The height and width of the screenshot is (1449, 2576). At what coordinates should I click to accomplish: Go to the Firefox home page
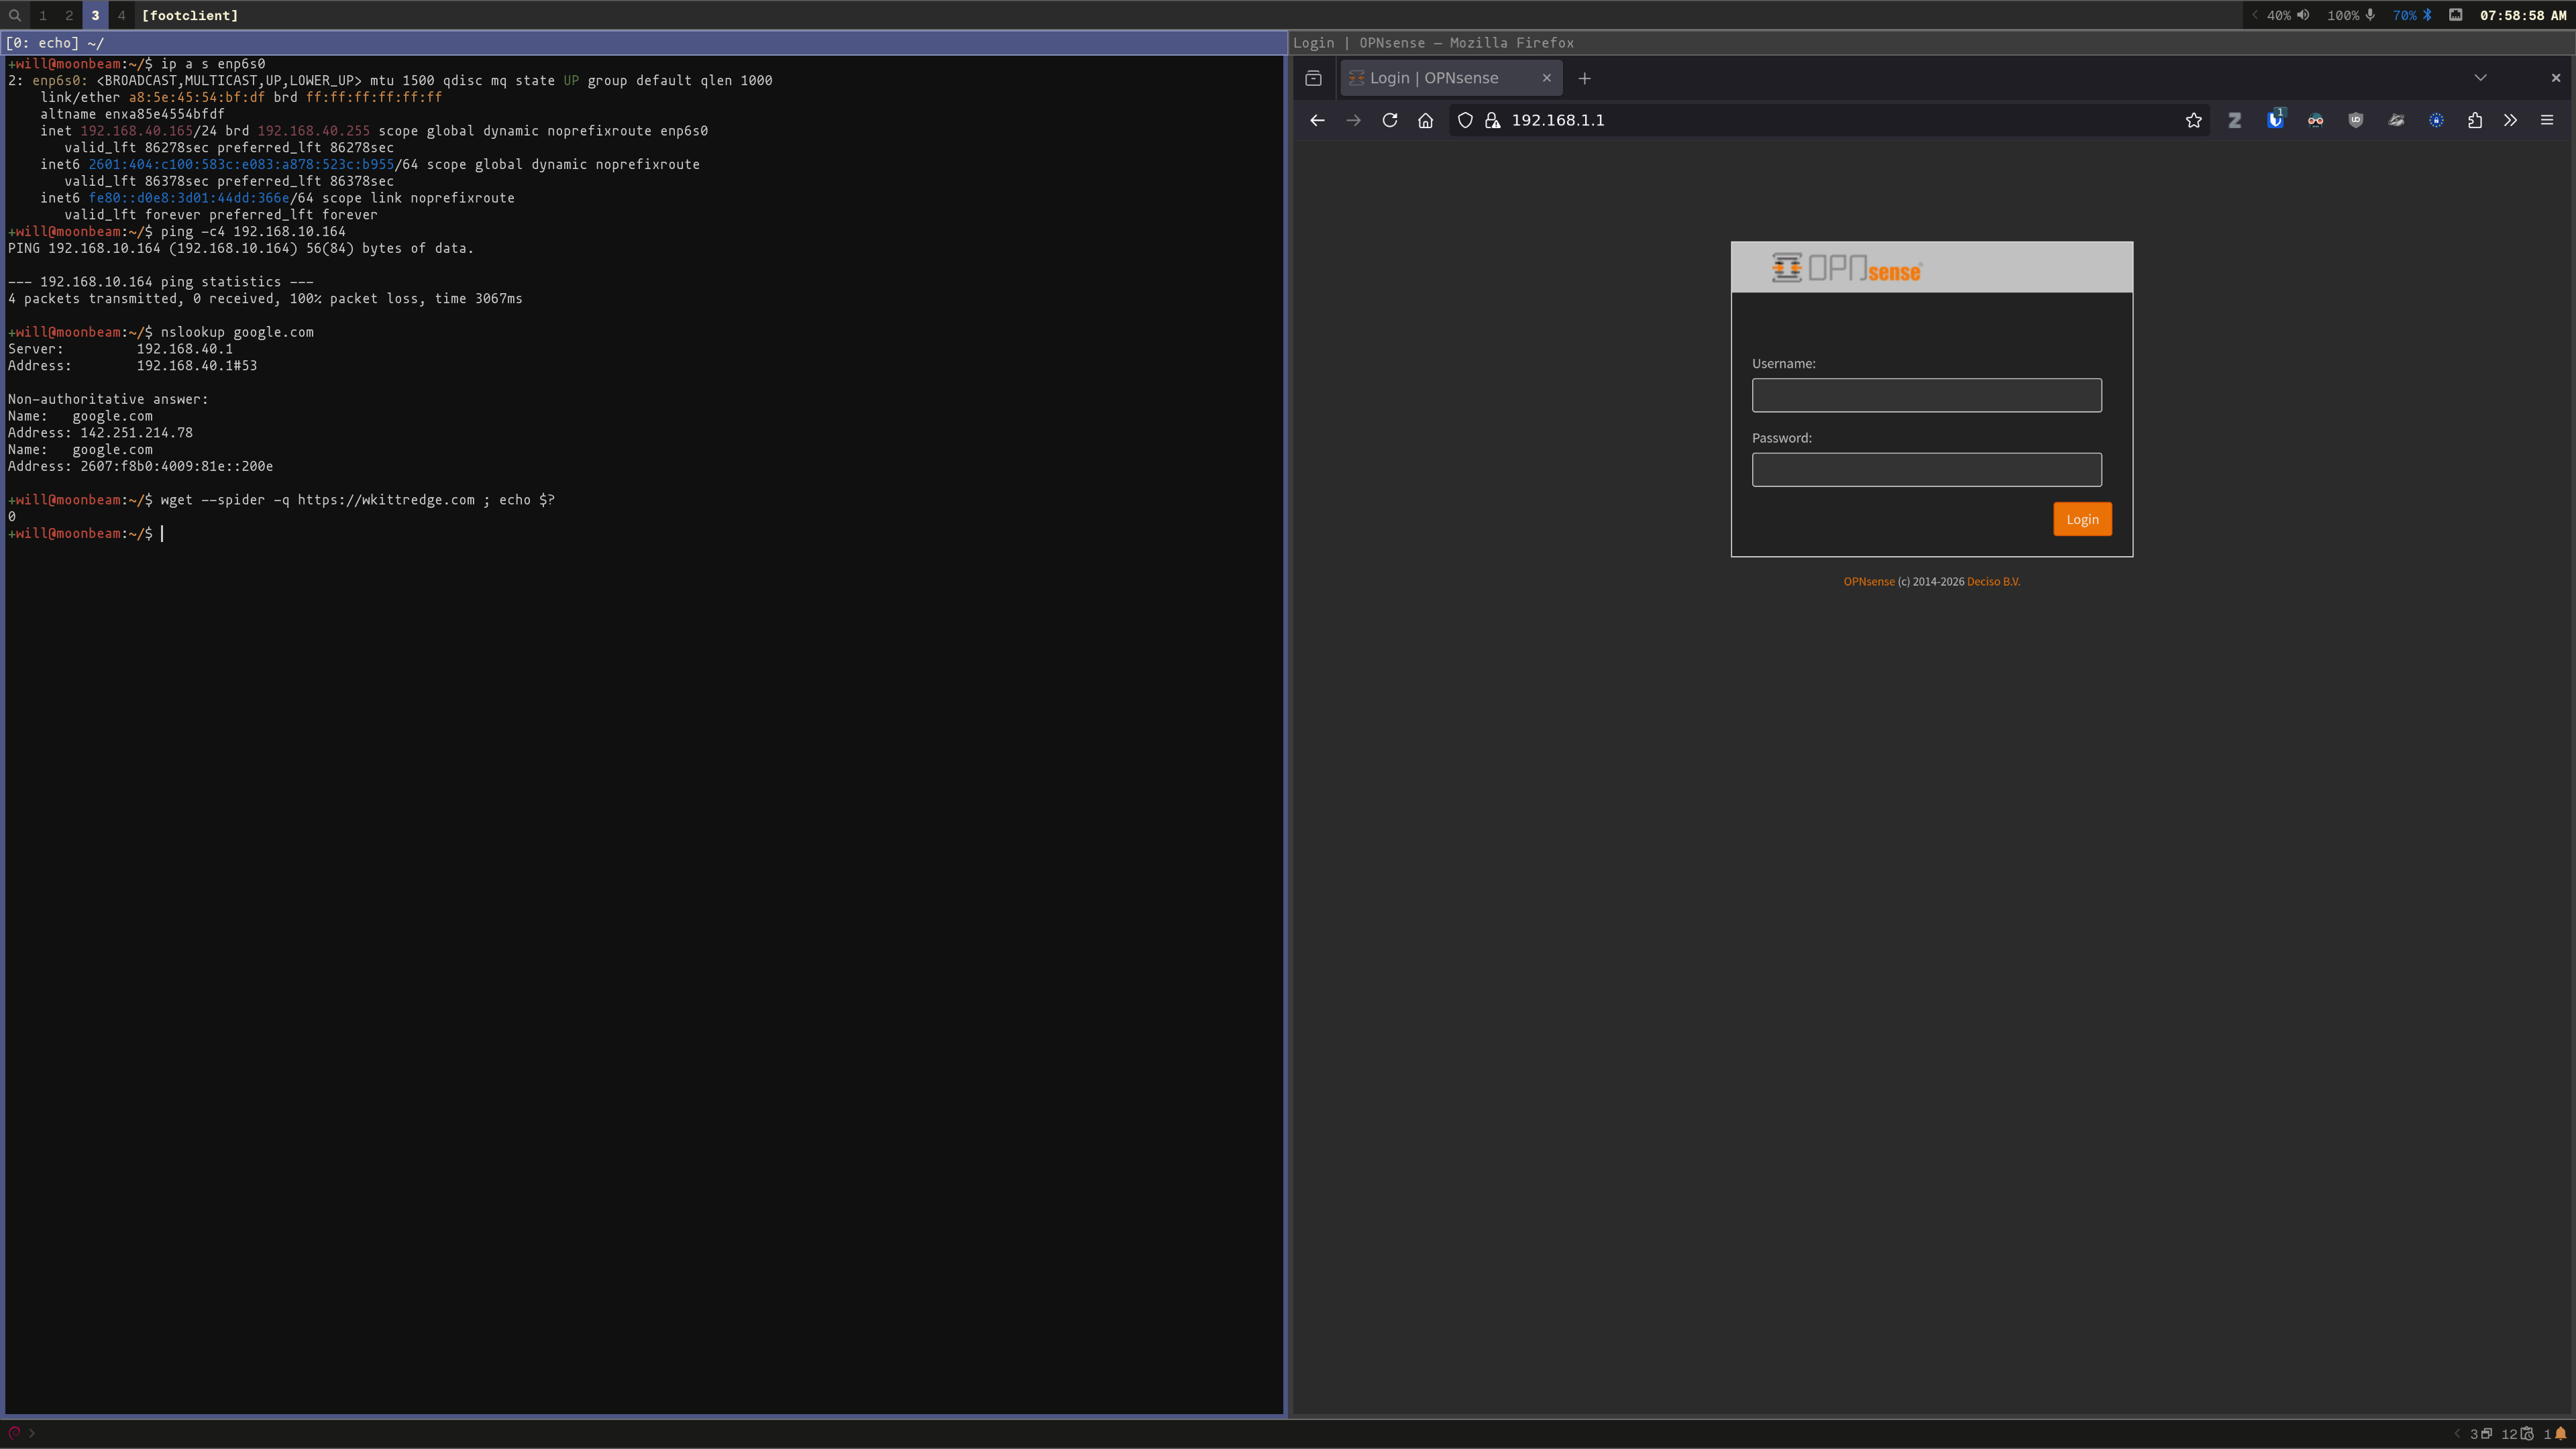click(x=1426, y=120)
